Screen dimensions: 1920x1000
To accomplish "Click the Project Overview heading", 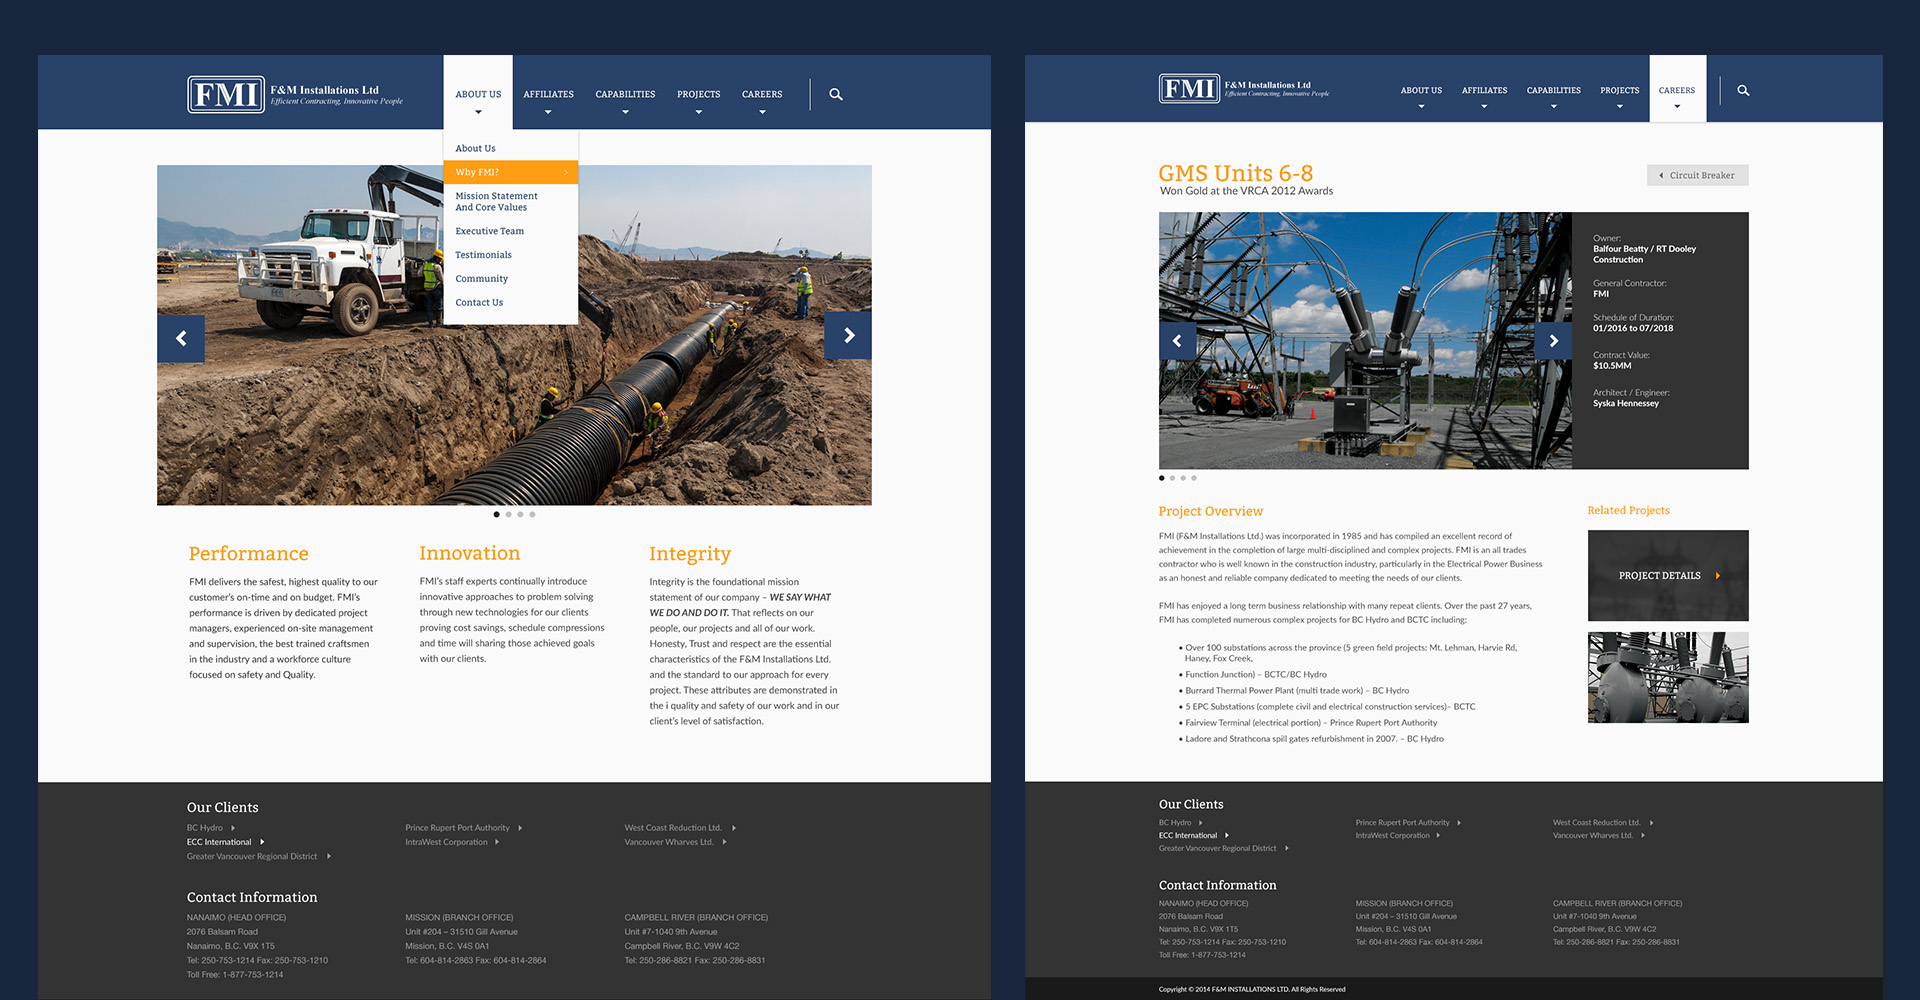I will click(x=1210, y=511).
